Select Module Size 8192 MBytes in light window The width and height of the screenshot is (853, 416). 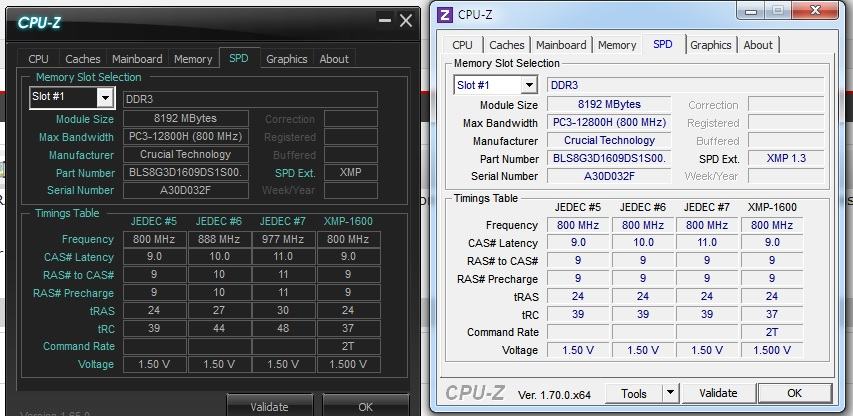tap(609, 104)
